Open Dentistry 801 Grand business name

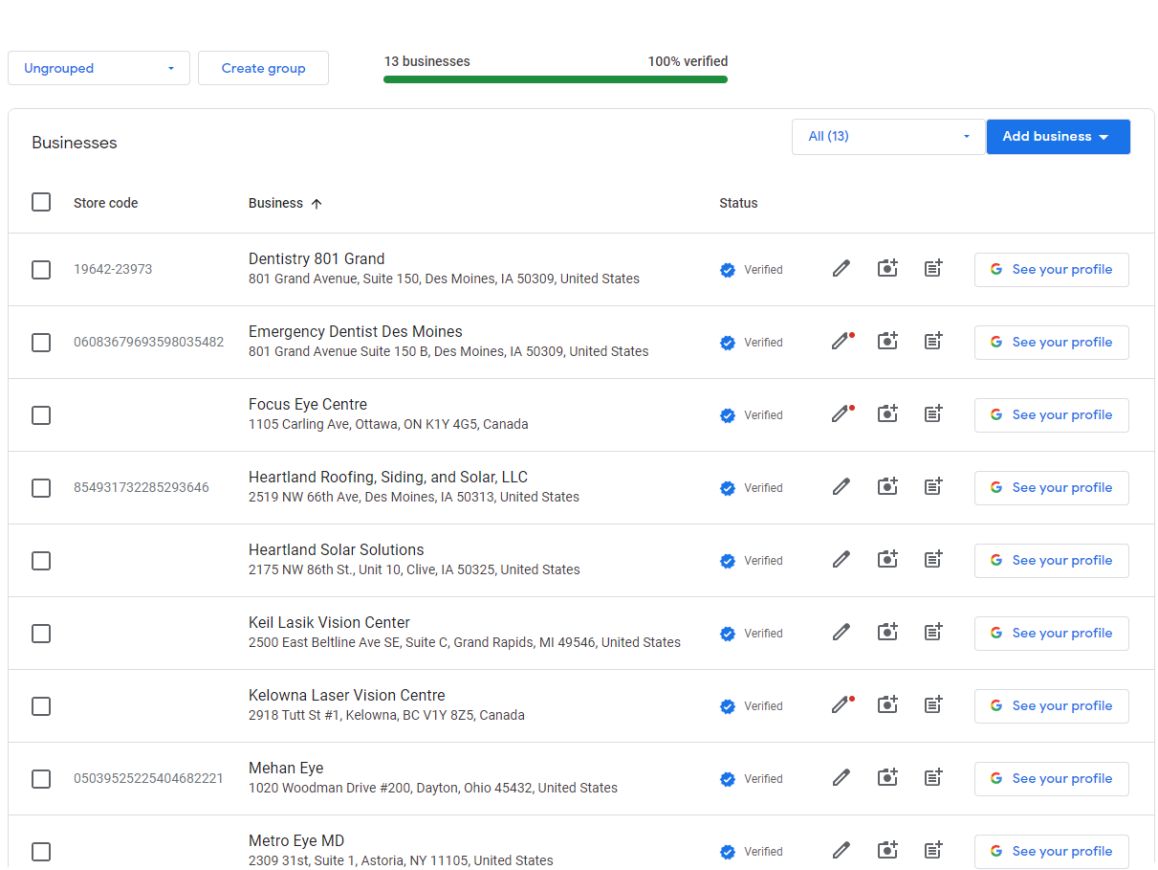[x=316, y=258]
